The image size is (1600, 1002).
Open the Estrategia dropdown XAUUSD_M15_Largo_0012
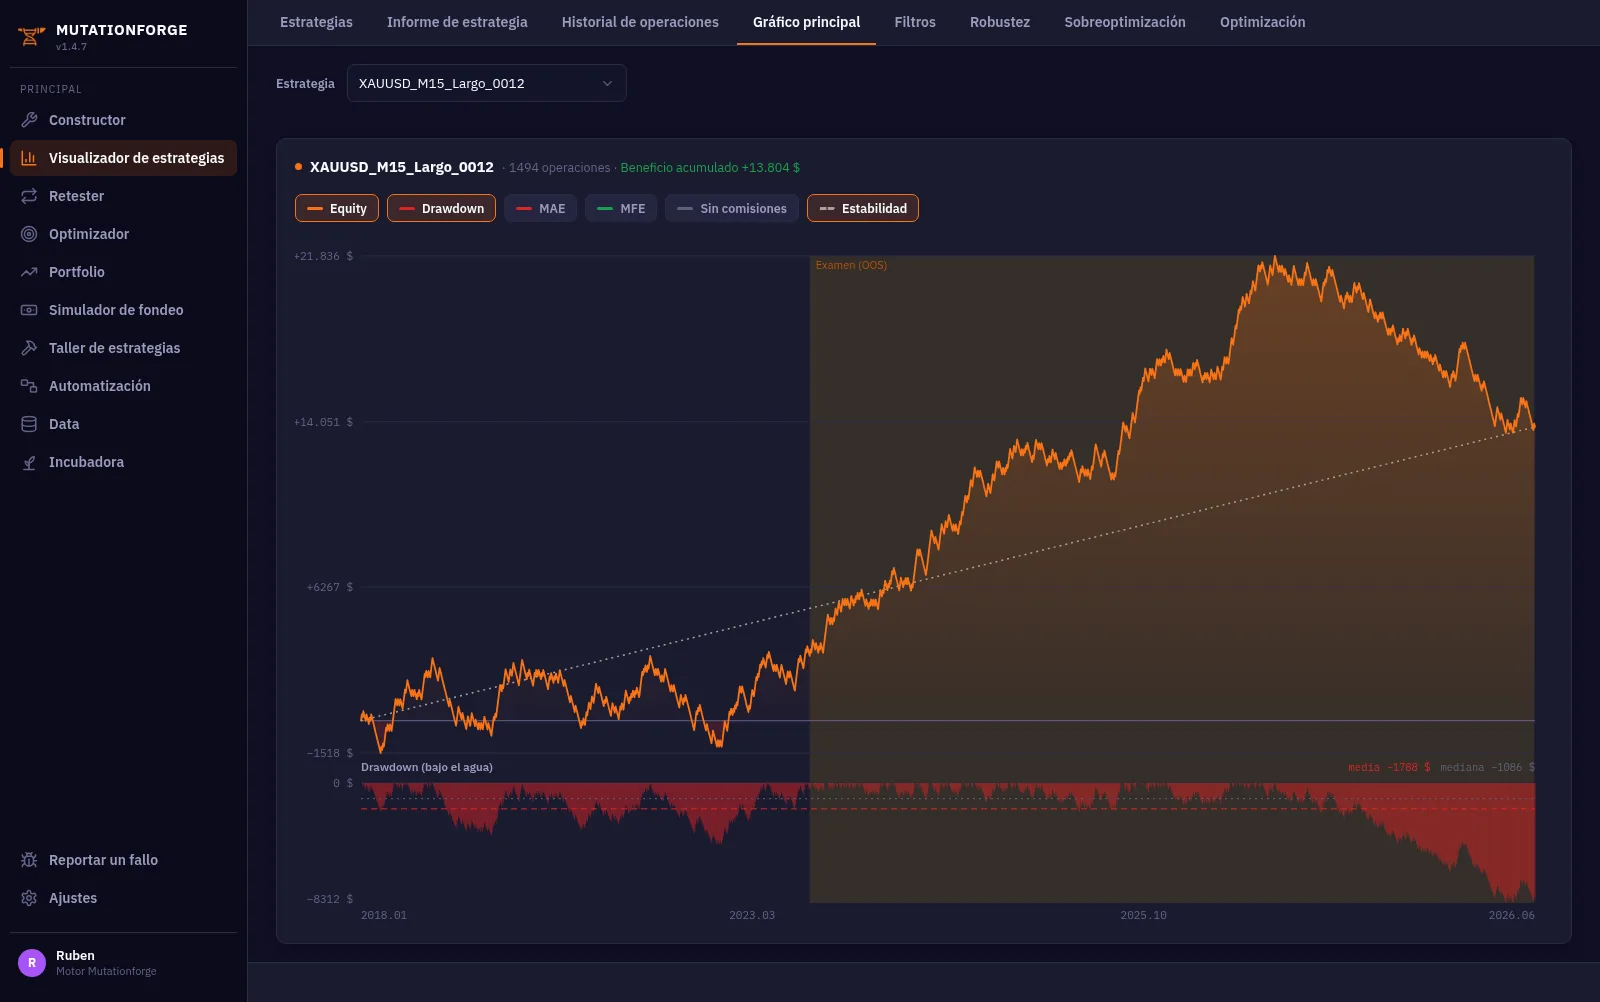pyautogui.click(x=487, y=83)
